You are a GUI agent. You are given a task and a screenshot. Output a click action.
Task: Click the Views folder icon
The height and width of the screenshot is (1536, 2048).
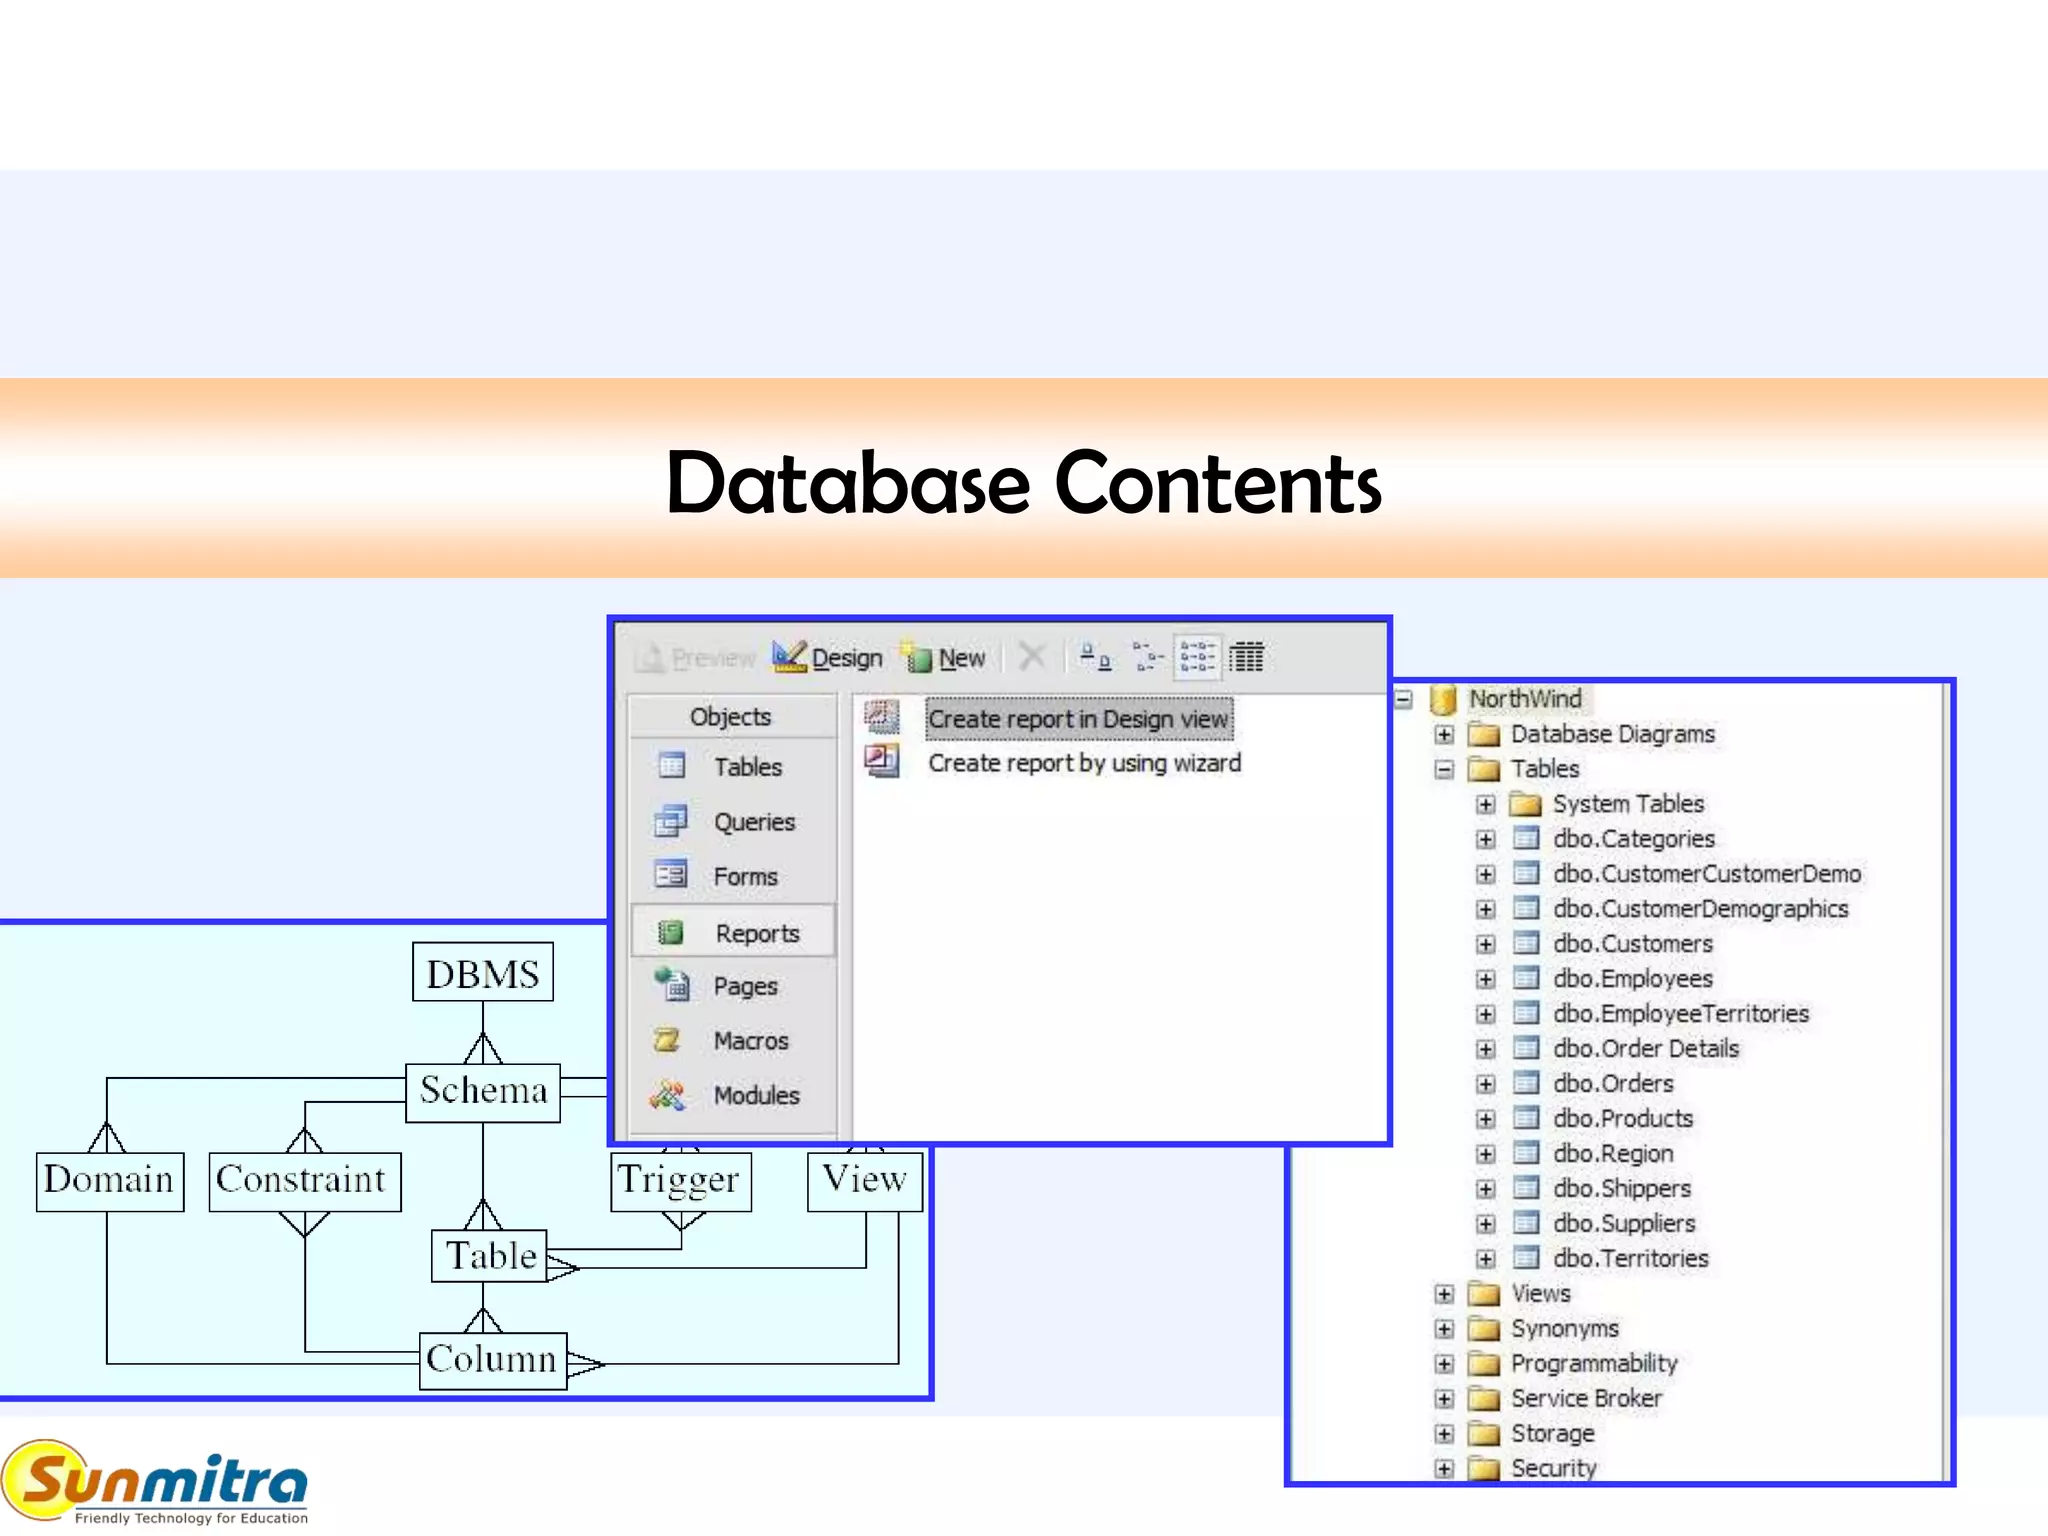pos(1485,1295)
